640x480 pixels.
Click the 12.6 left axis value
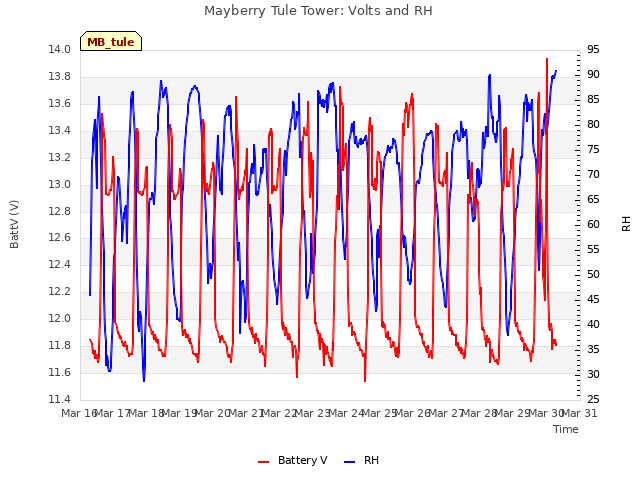[59, 238]
